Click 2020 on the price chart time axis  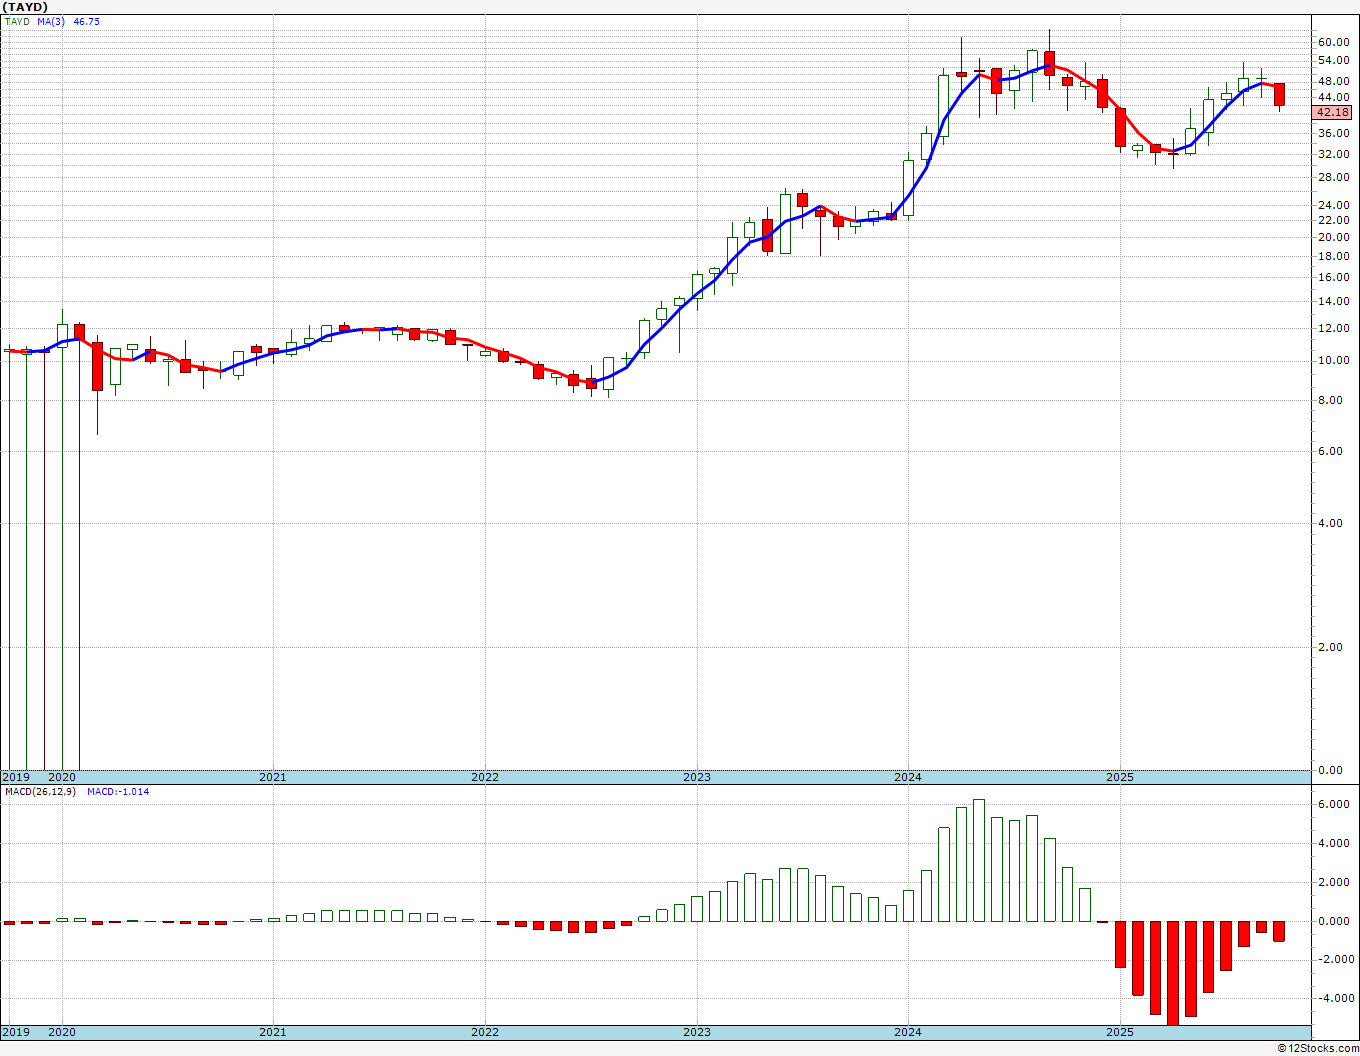(62, 777)
